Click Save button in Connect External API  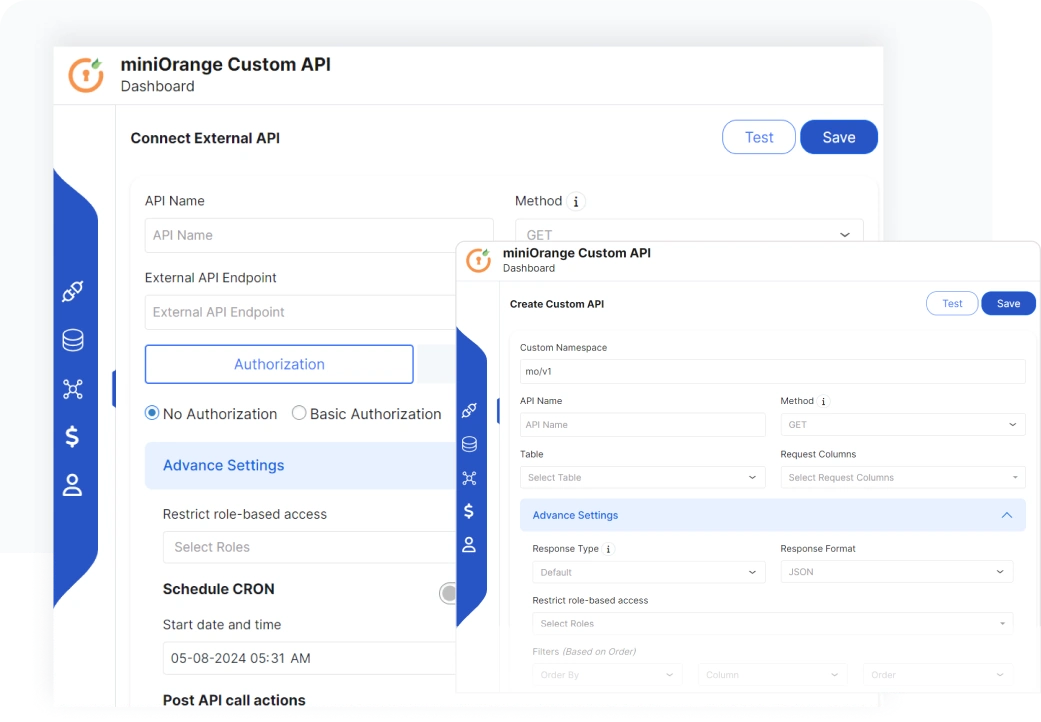pos(839,137)
